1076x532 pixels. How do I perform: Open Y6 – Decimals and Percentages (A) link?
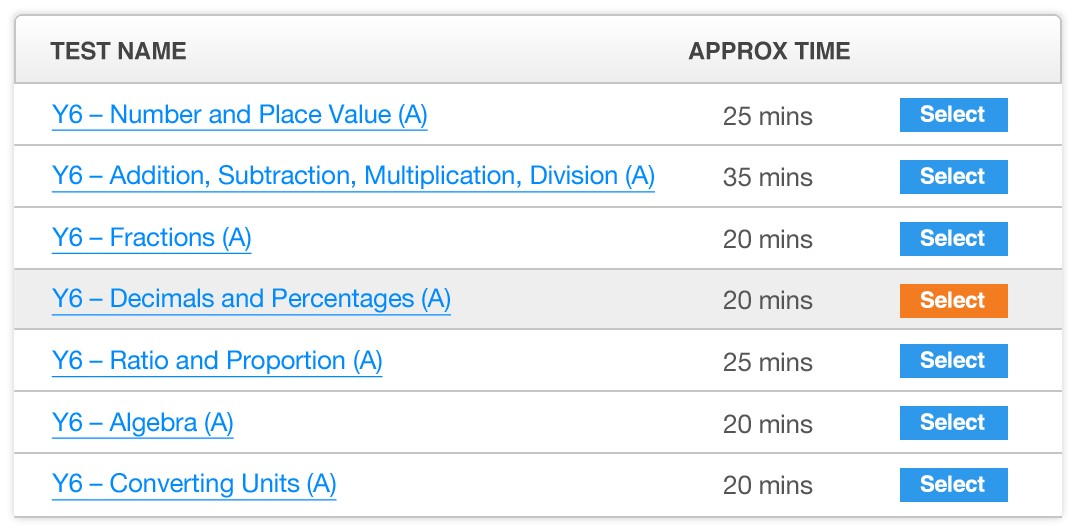tap(251, 299)
